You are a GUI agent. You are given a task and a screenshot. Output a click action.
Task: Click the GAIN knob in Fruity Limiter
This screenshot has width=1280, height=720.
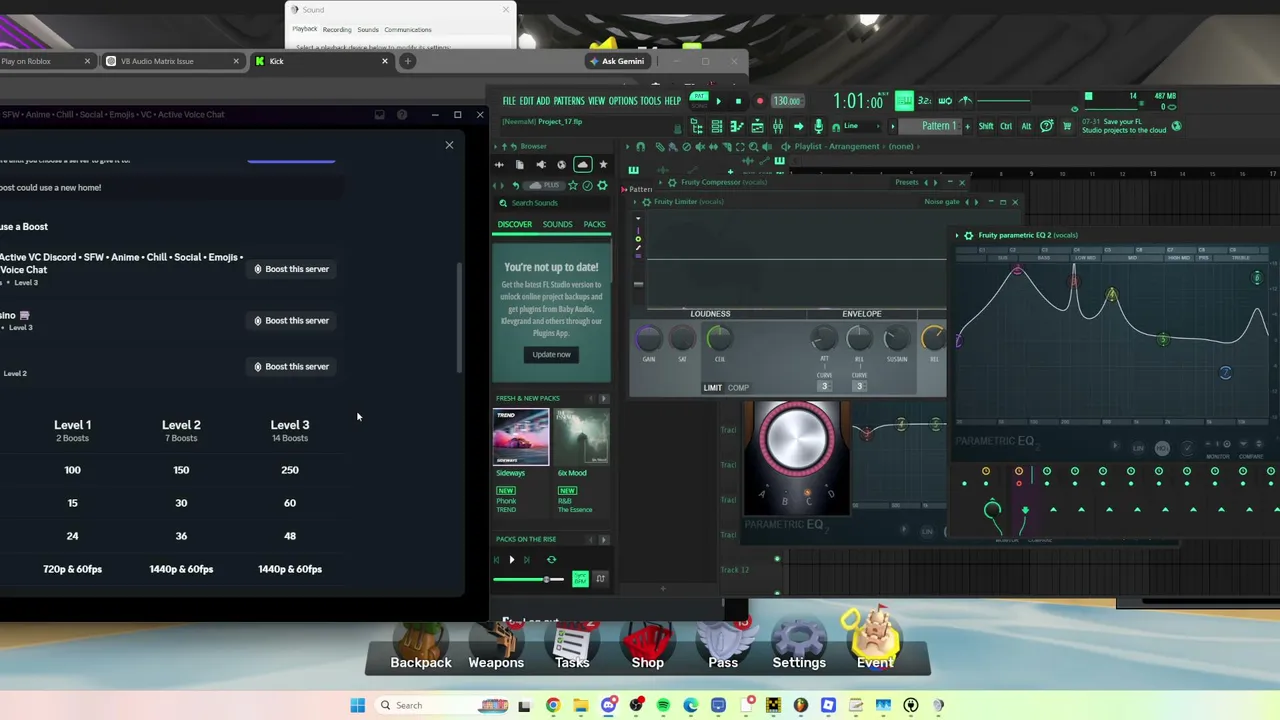pos(648,339)
